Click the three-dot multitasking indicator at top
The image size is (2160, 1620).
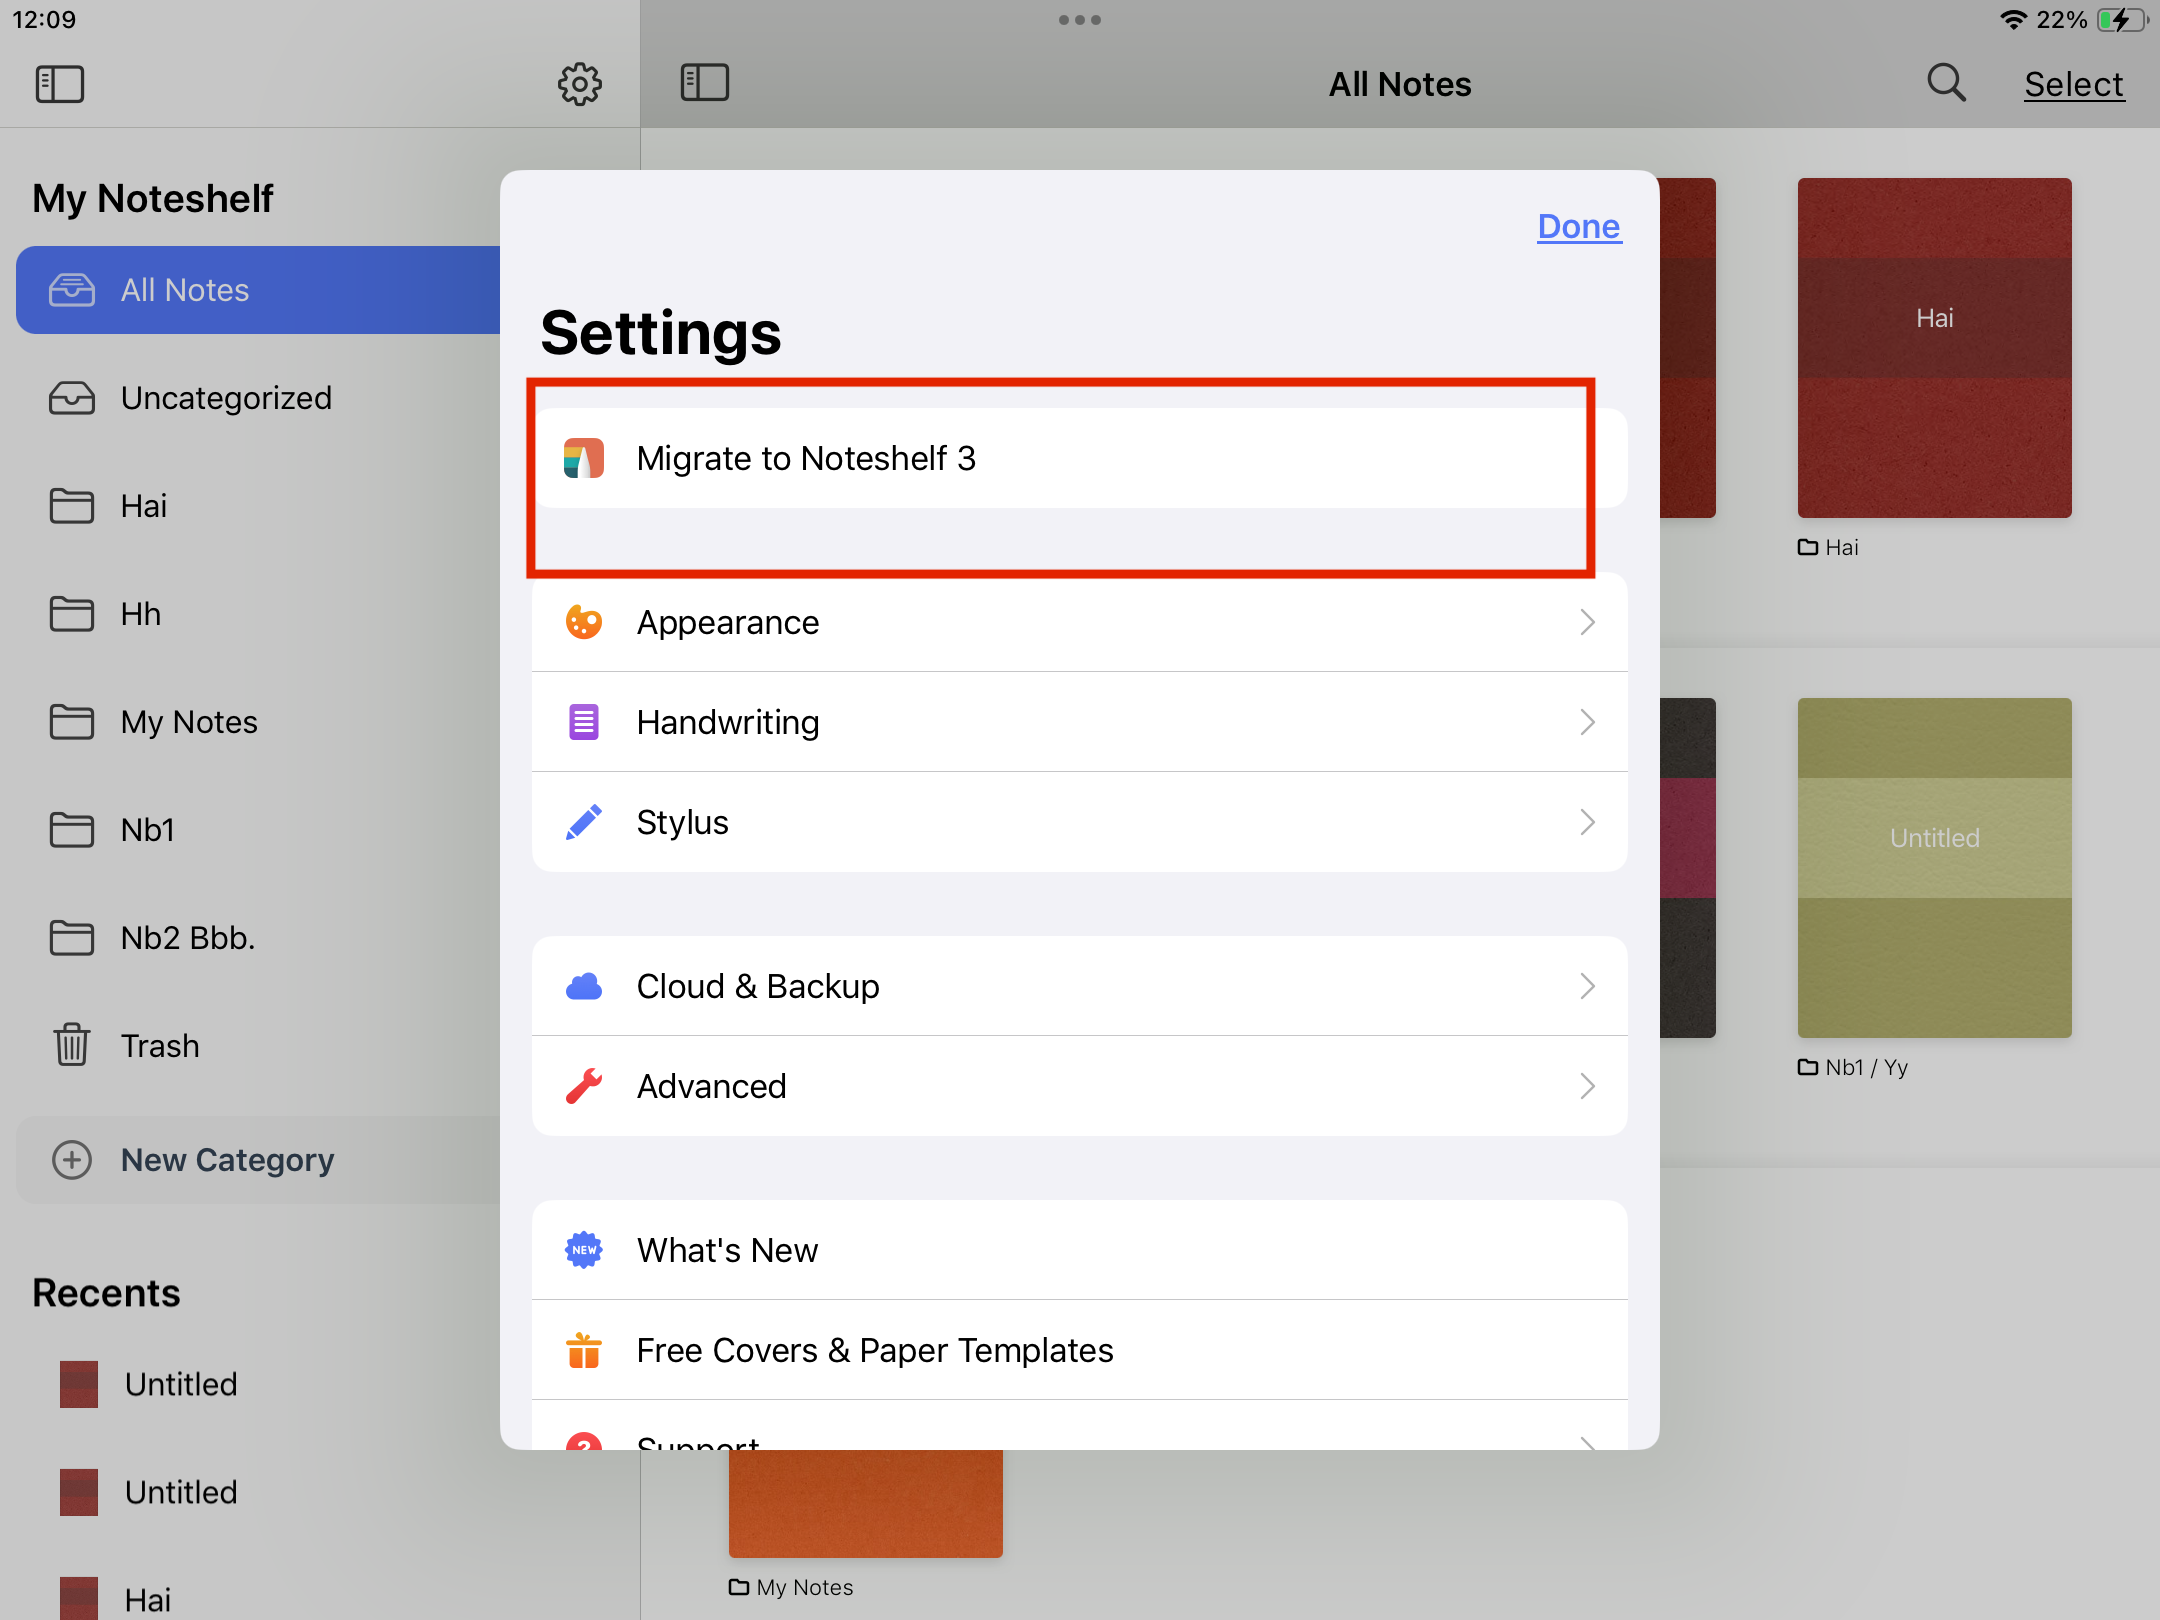1080,20
